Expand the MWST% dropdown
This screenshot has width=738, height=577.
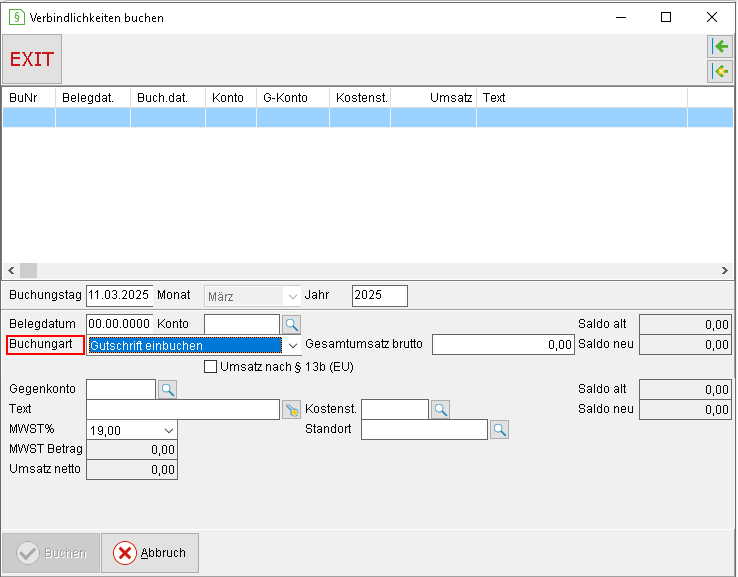(x=168, y=430)
